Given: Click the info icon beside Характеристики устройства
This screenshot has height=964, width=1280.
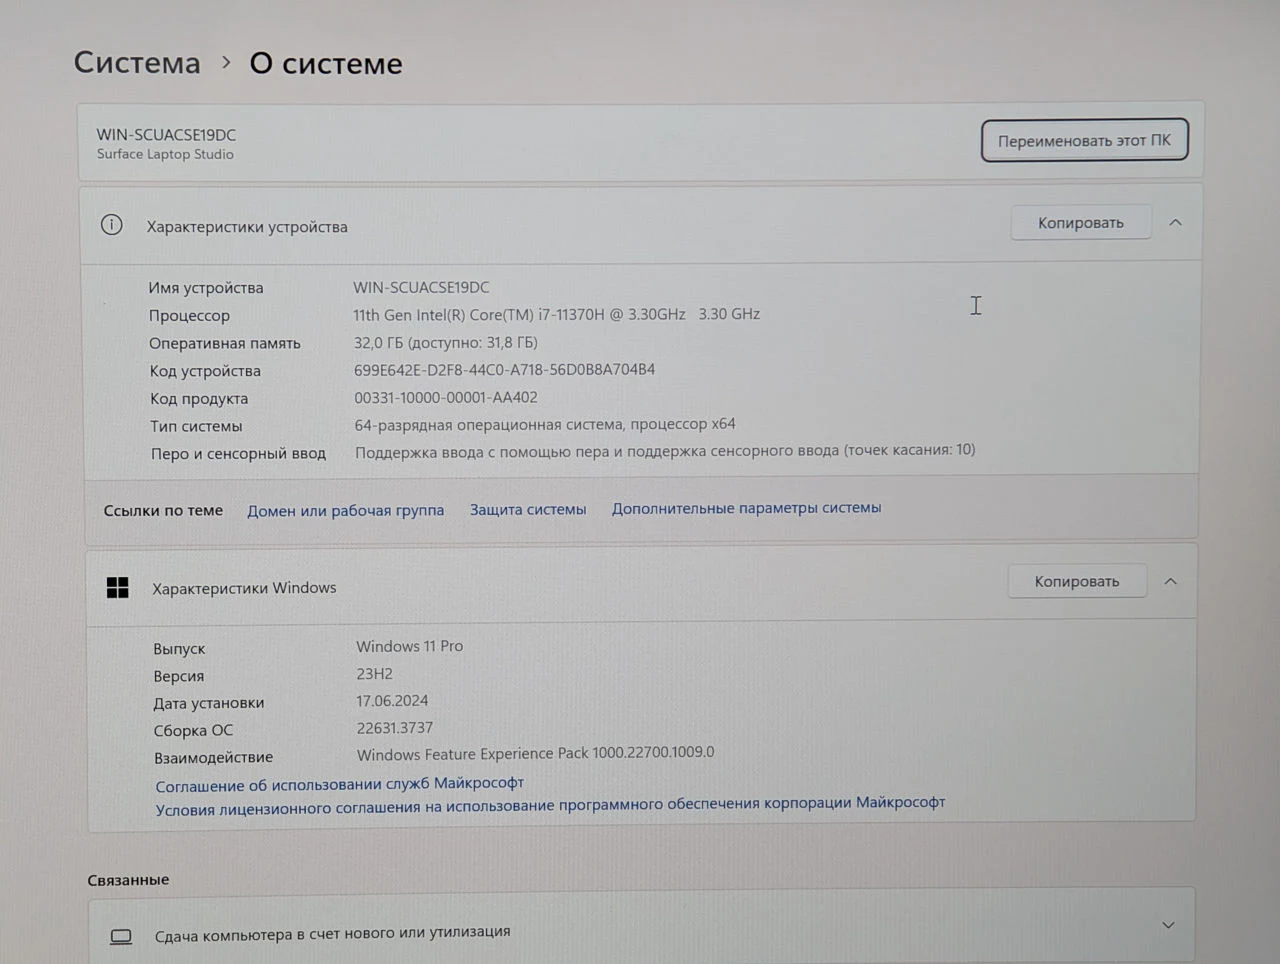Looking at the screenshot, I should pyautogui.click(x=112, y=225).
